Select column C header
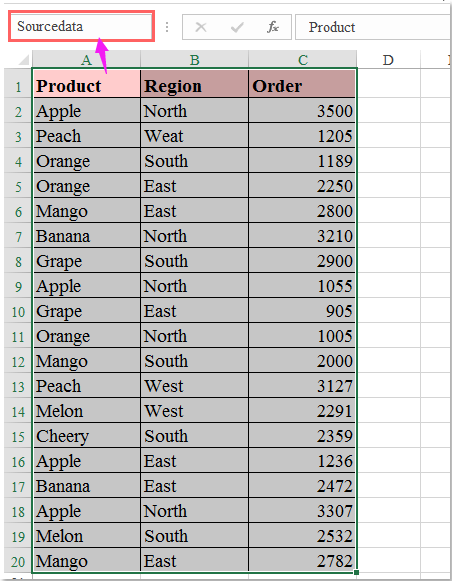 tap(303, 60)
